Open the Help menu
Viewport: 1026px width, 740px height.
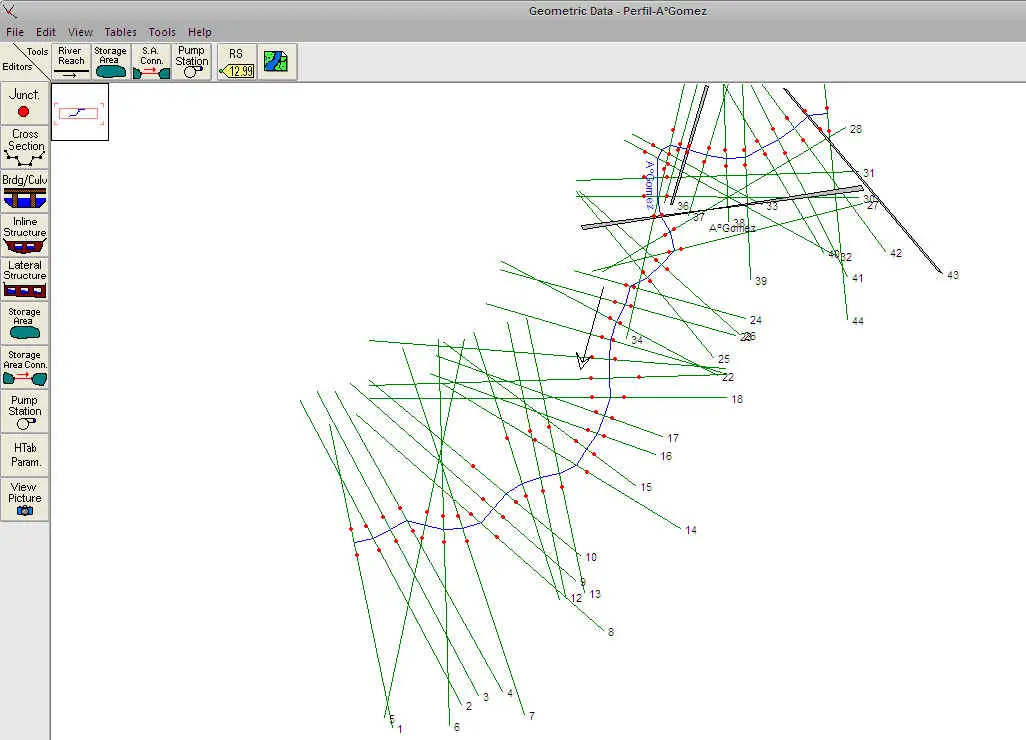point(200,32)
